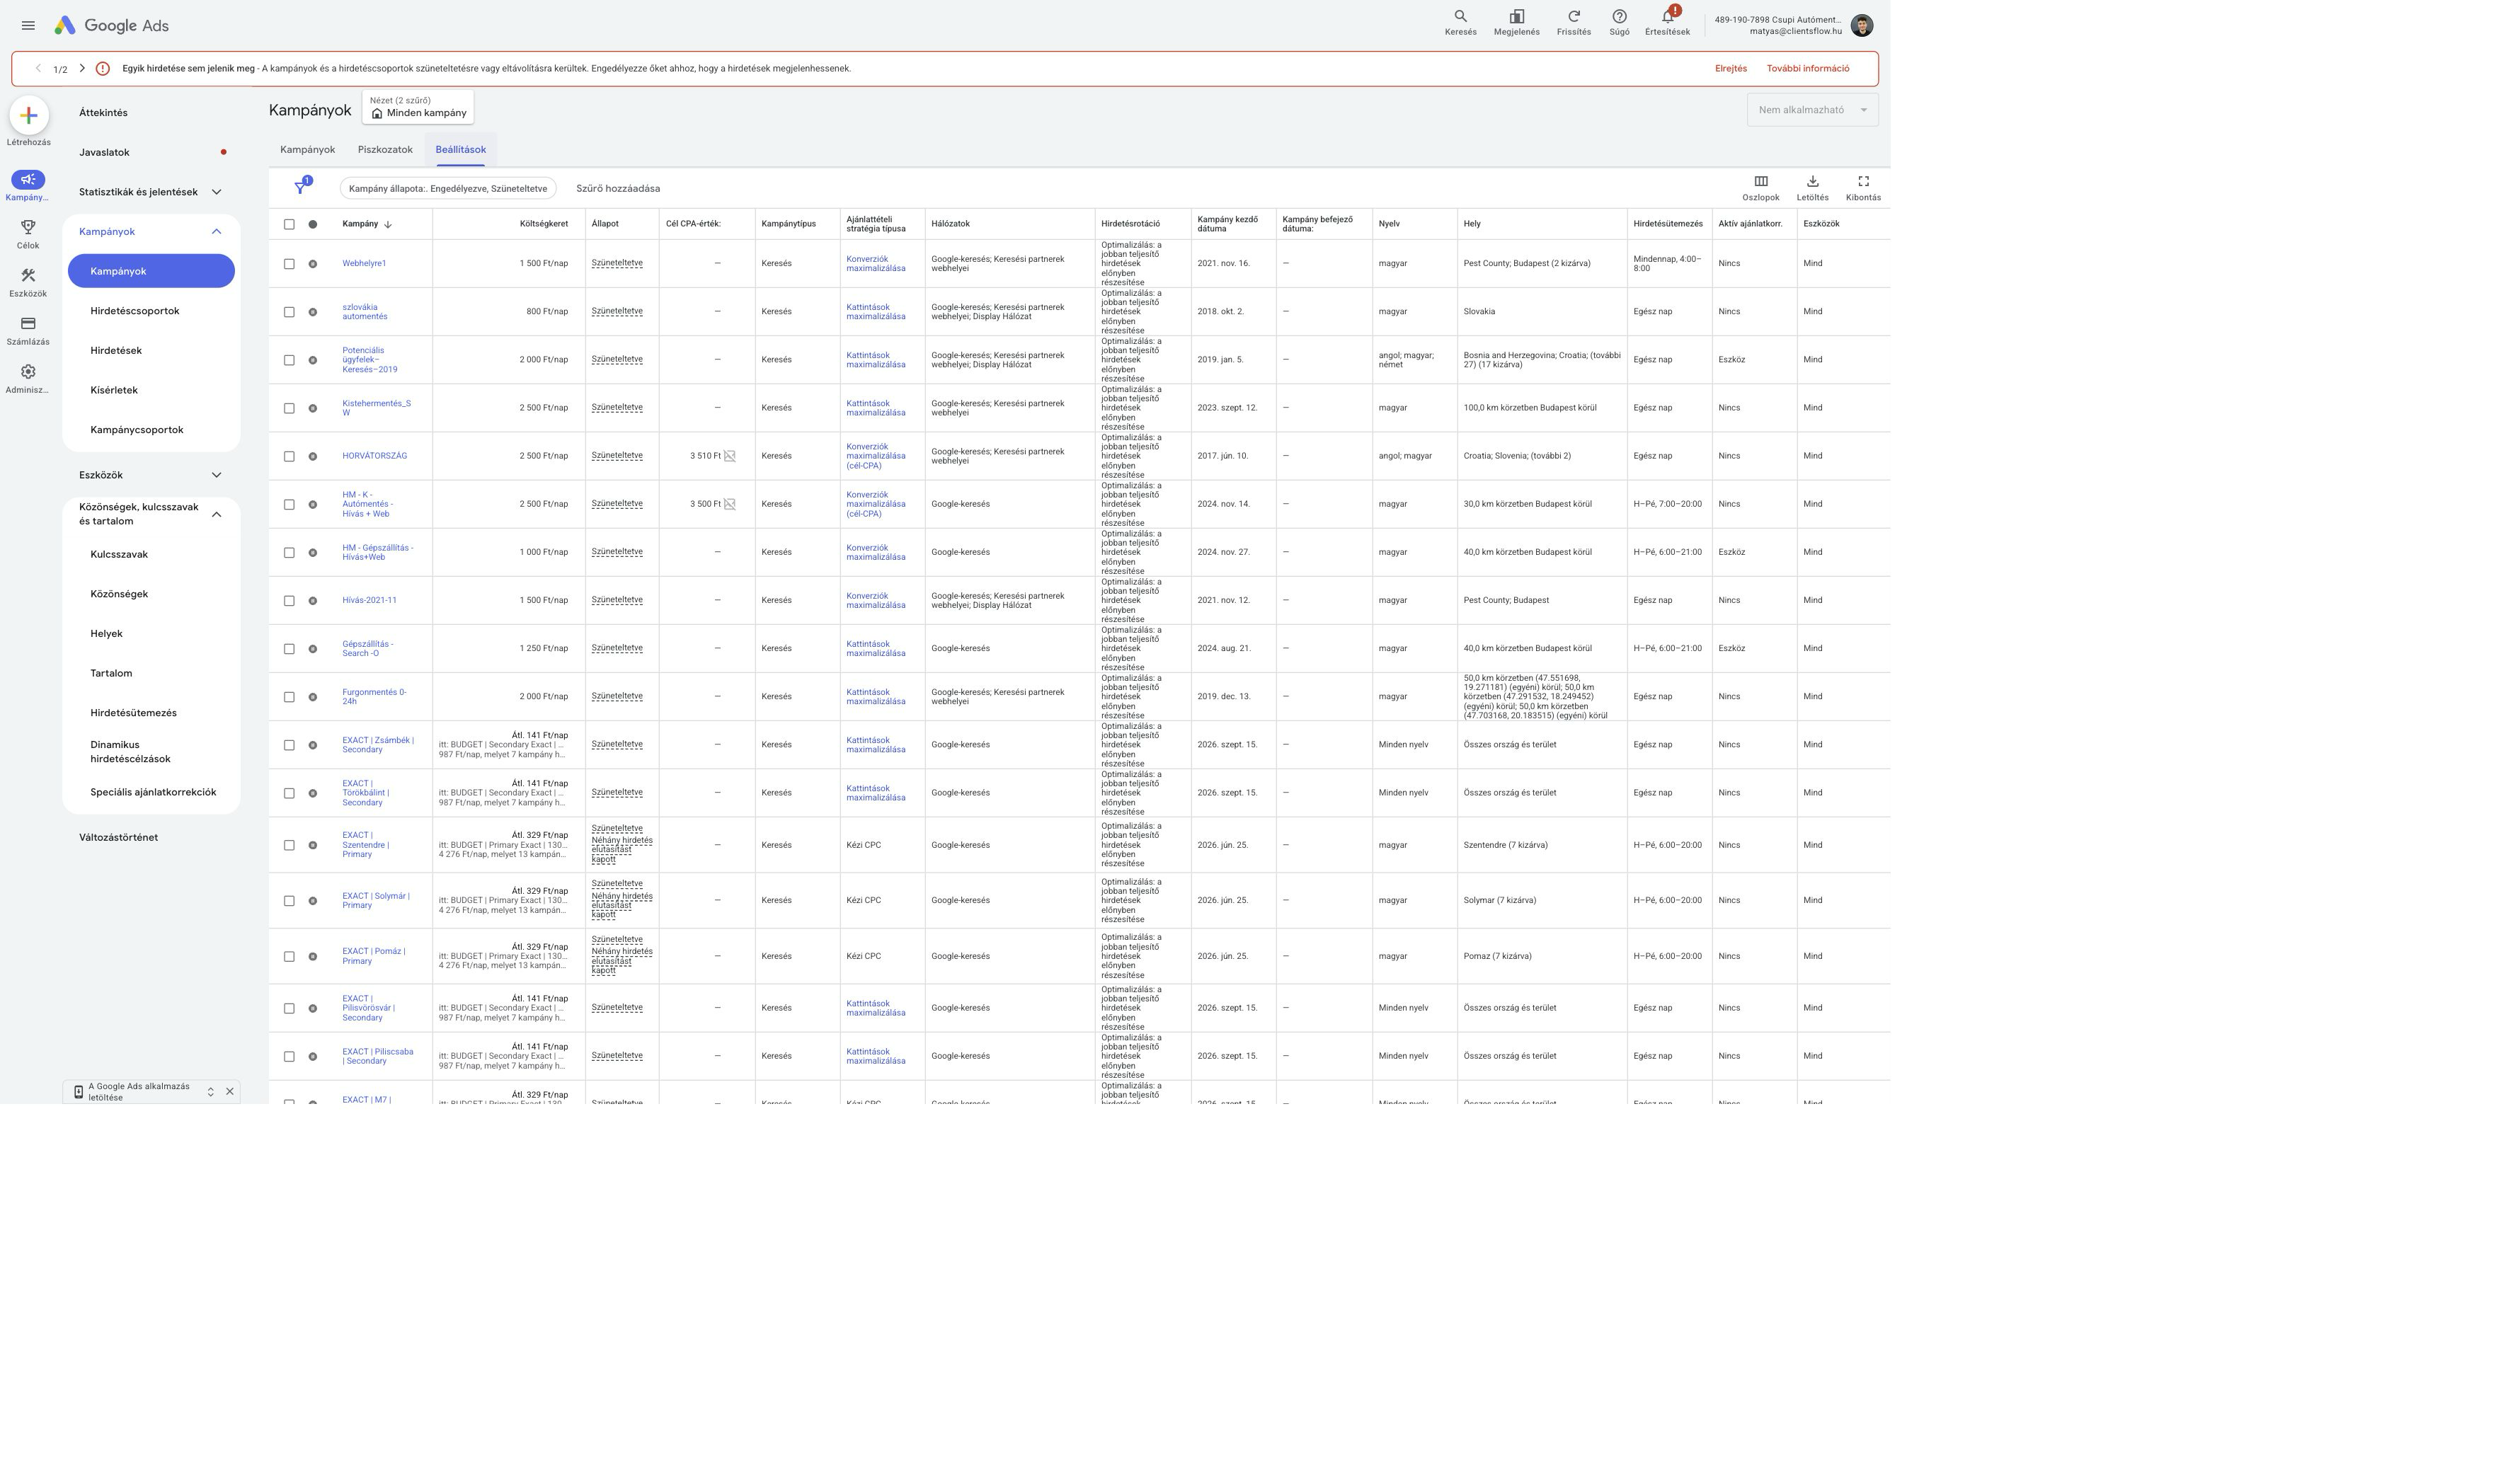Viewport: 2520px width, 1472px height.
Task: Open the Célok trophy icon
Action: (x=28, y=228)
